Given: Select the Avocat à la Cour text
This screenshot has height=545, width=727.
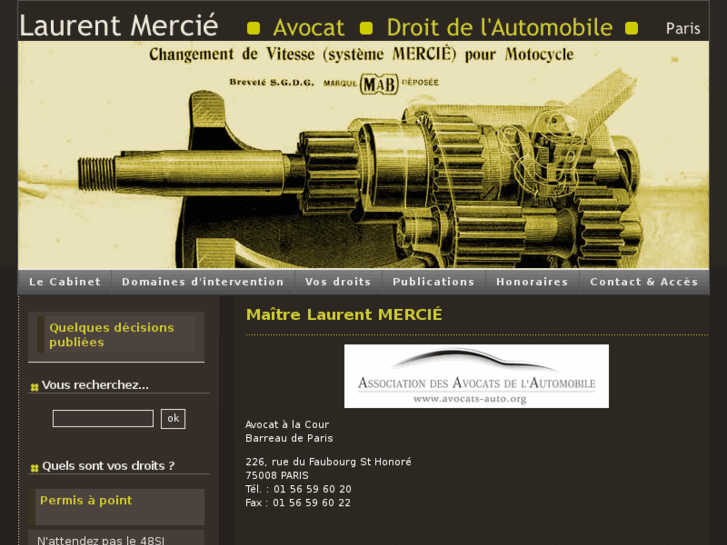Looking at the screenshot, I should [287, 424].
